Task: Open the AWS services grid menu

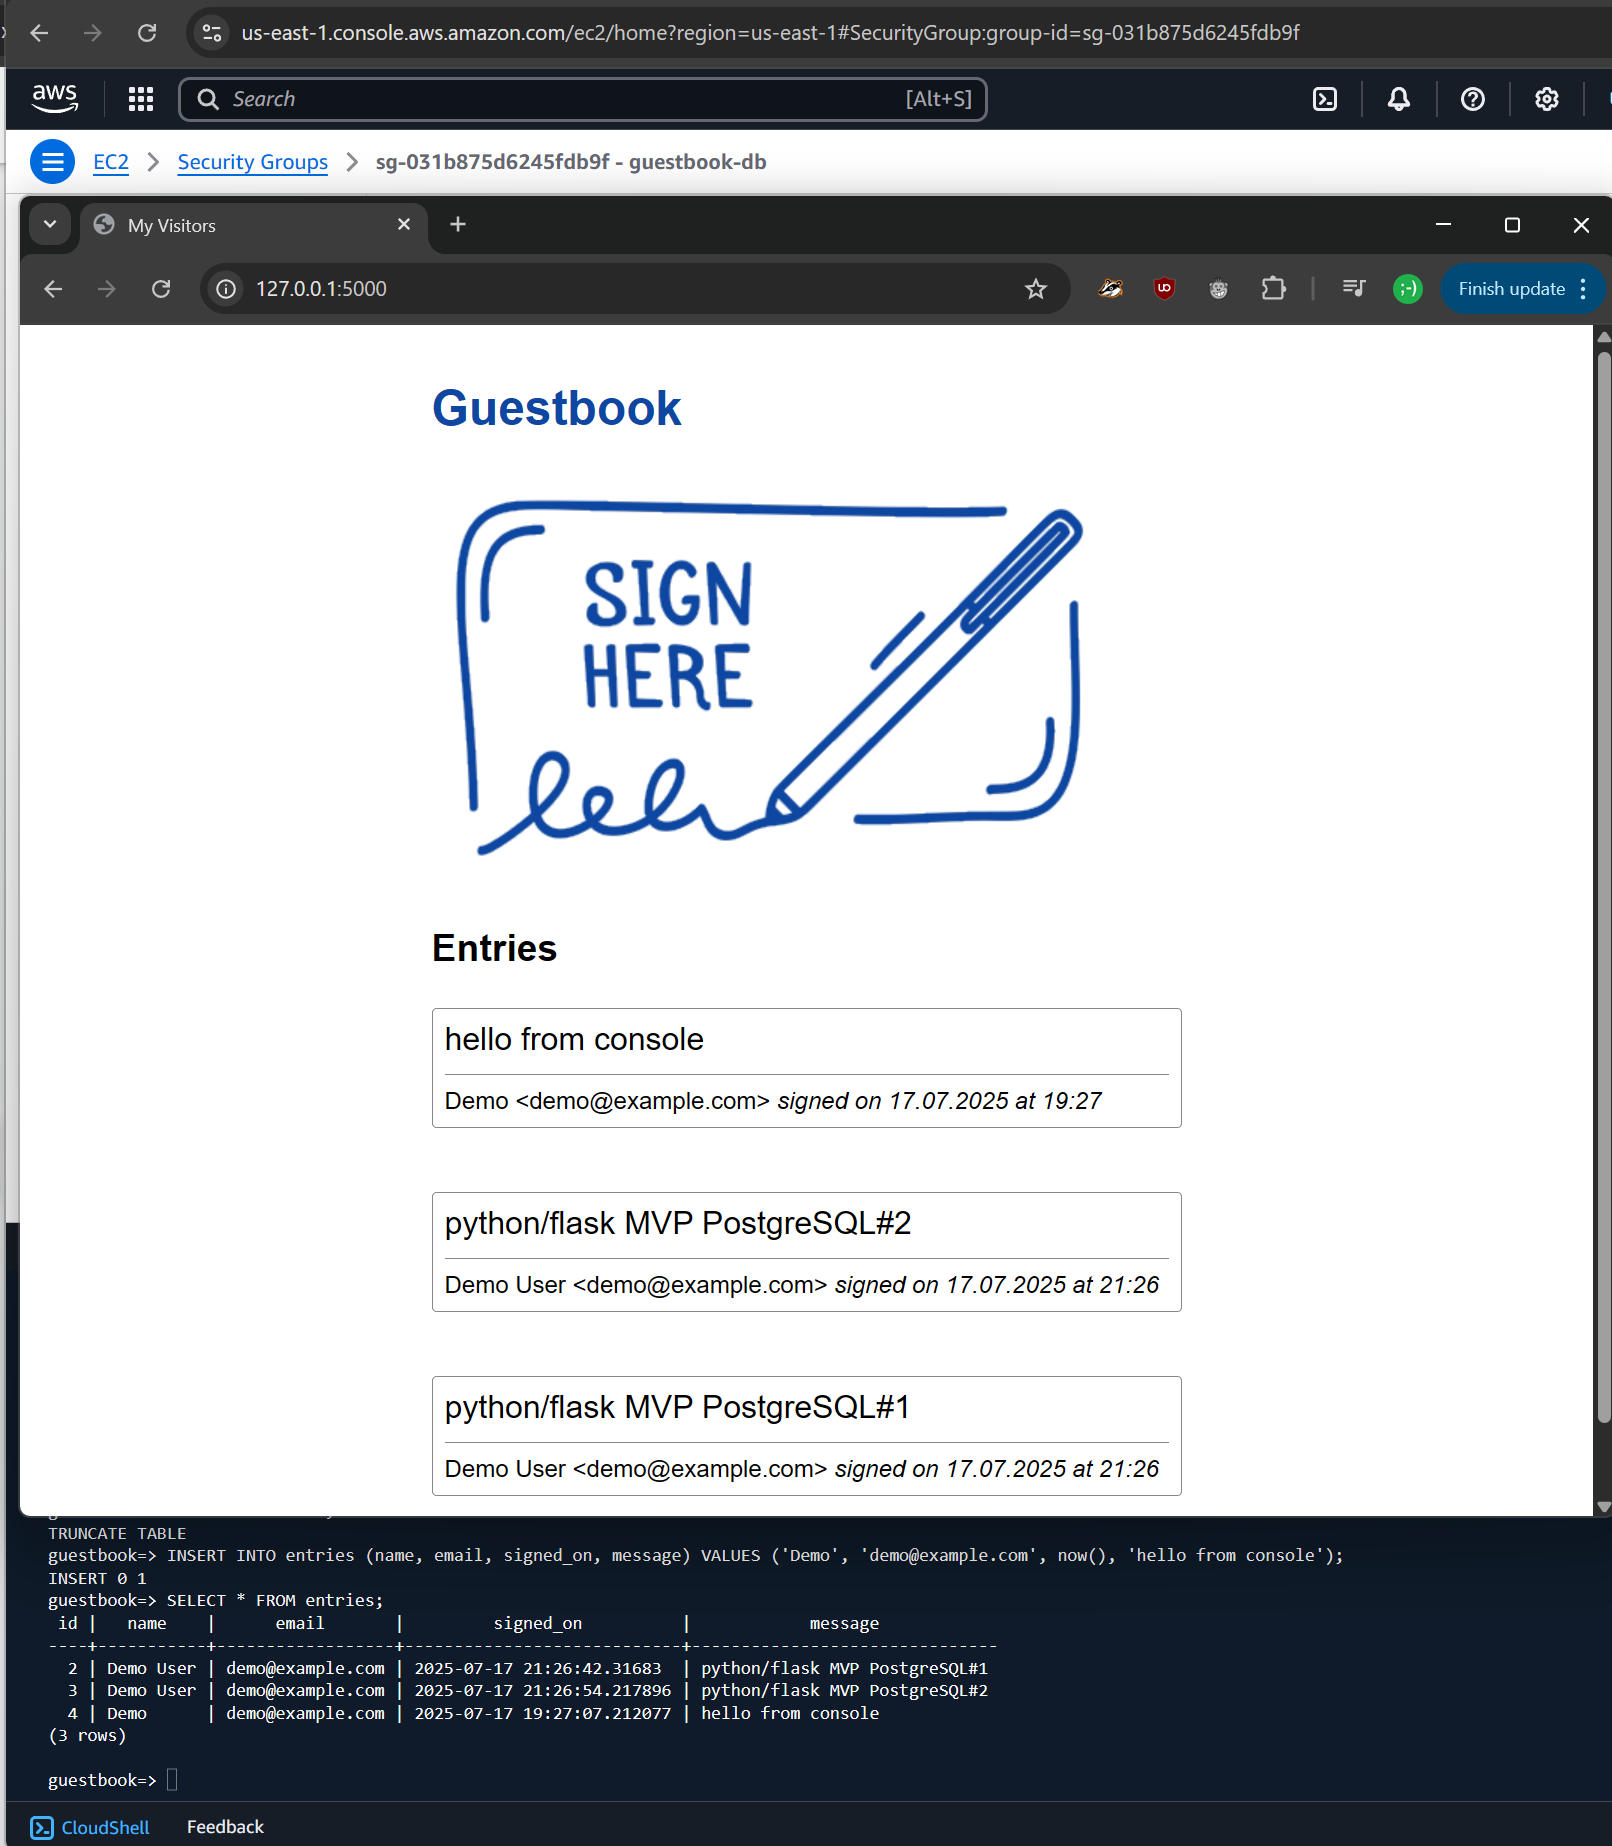Action: click(x=141, y=99)
